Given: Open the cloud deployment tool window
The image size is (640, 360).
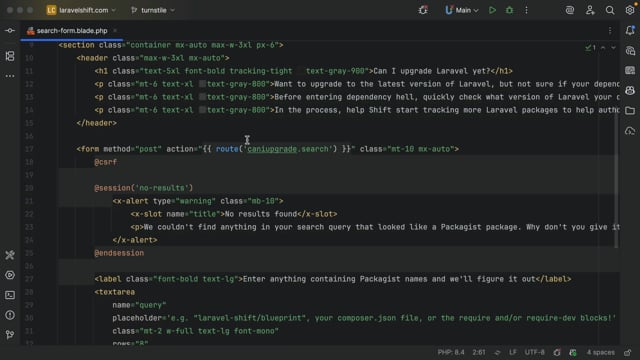Looking at the screenshot, I should tap(630, 131).
